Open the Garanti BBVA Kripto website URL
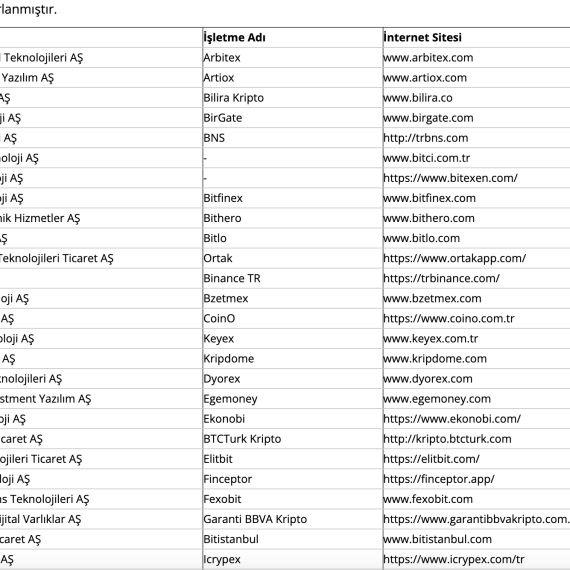Screen dimensions: 570x570 pos(477,519)
